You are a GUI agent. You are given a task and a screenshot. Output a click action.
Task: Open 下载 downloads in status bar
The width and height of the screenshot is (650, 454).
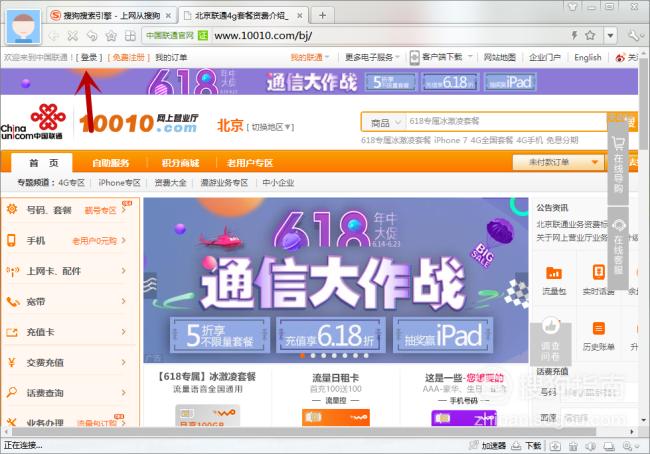526,446
